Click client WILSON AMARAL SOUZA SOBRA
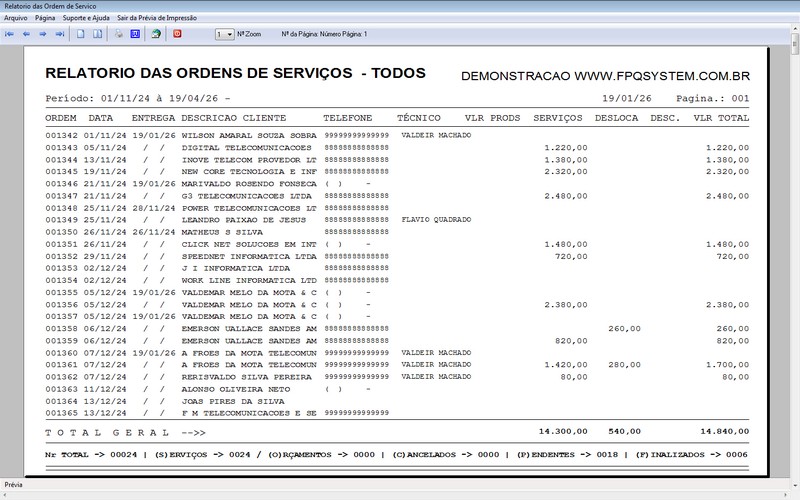The height and width of the screenshot is (500, 800). [x=249, y=136]
